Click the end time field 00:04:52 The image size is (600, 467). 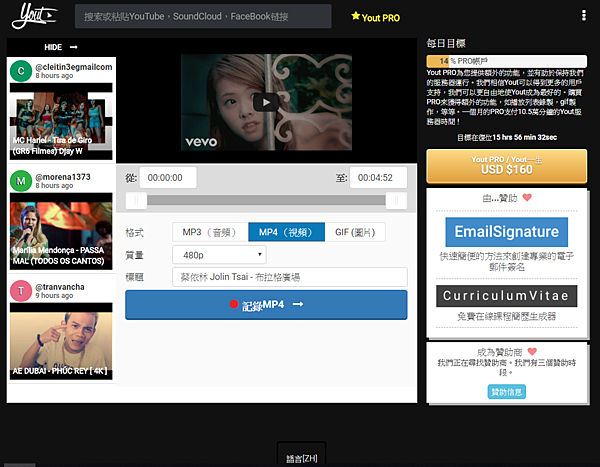[378, 178]
